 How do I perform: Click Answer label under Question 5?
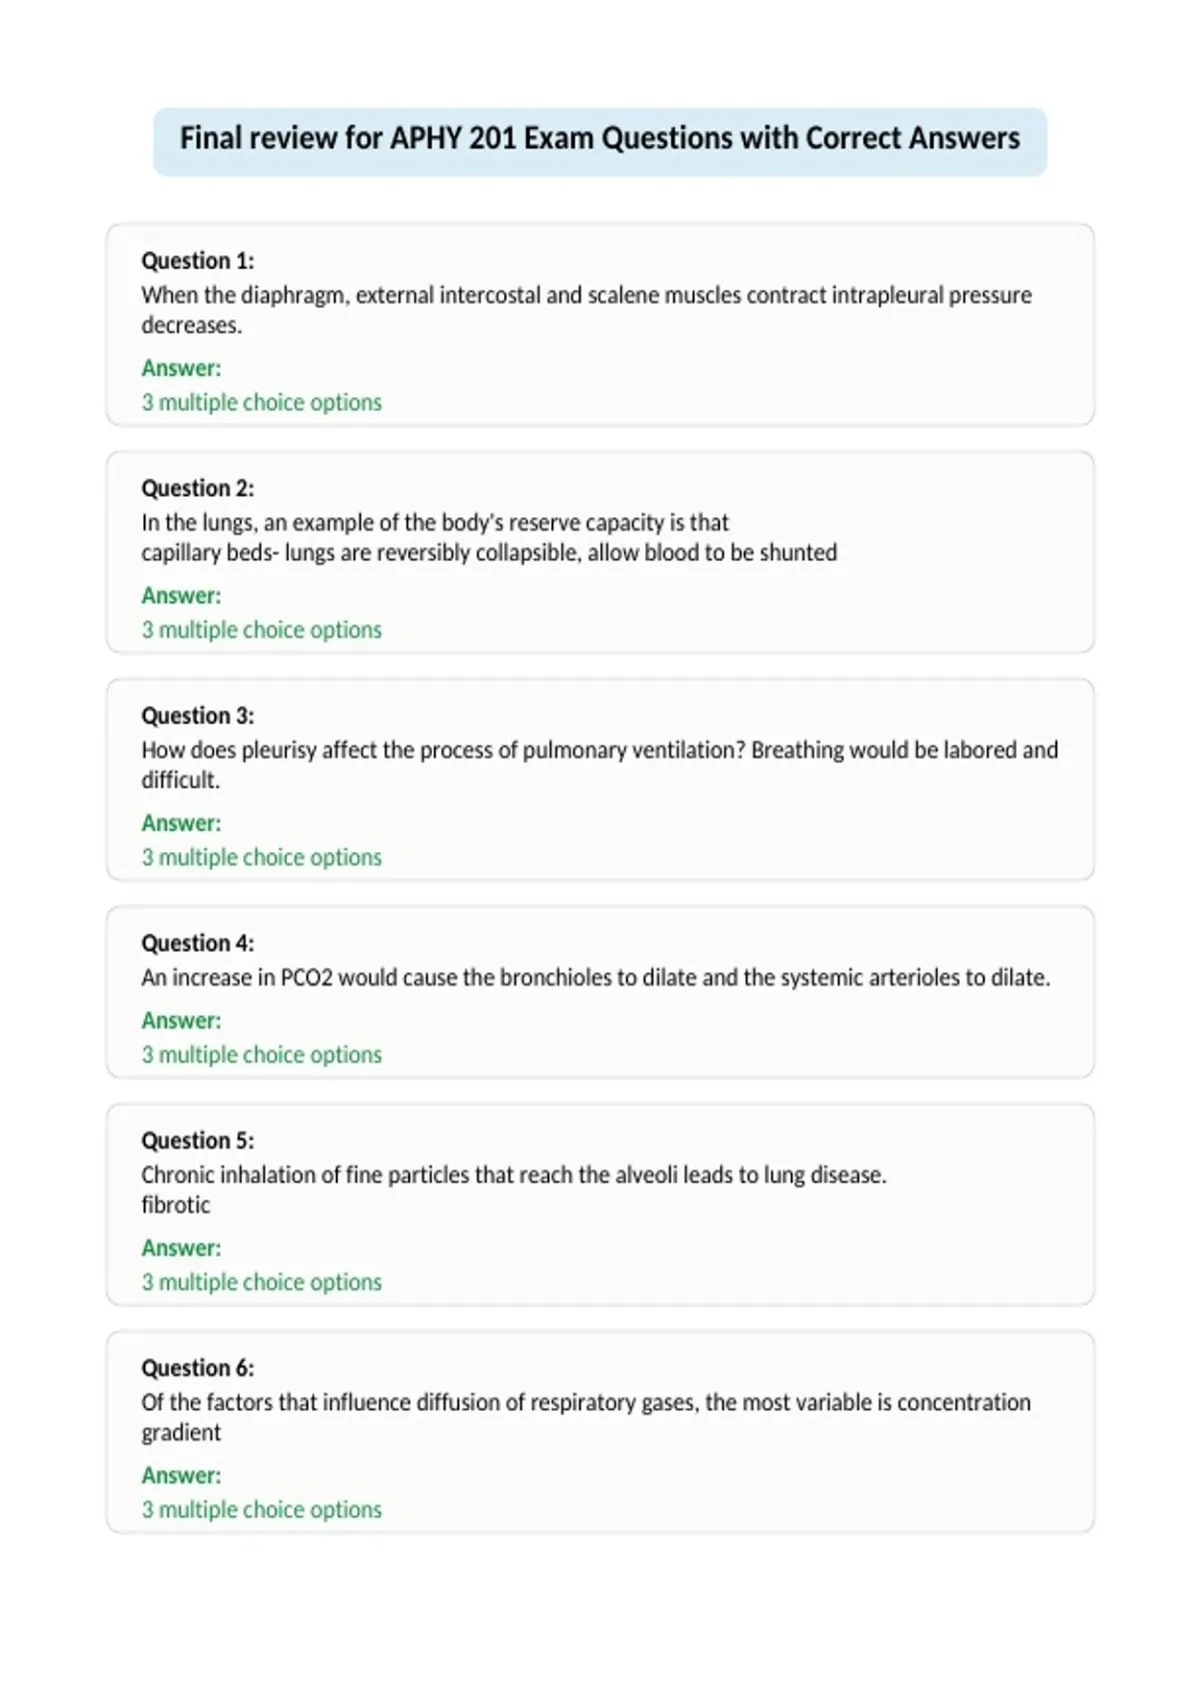pos(181,1248)
